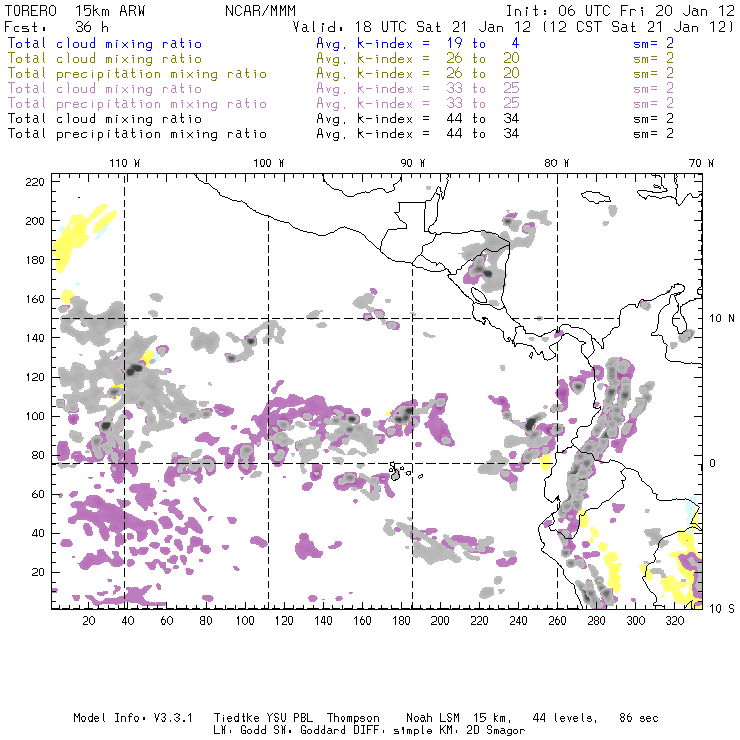
Task: Click the 200 tick label on the vertical axis
Action: [x=35, y=221]
